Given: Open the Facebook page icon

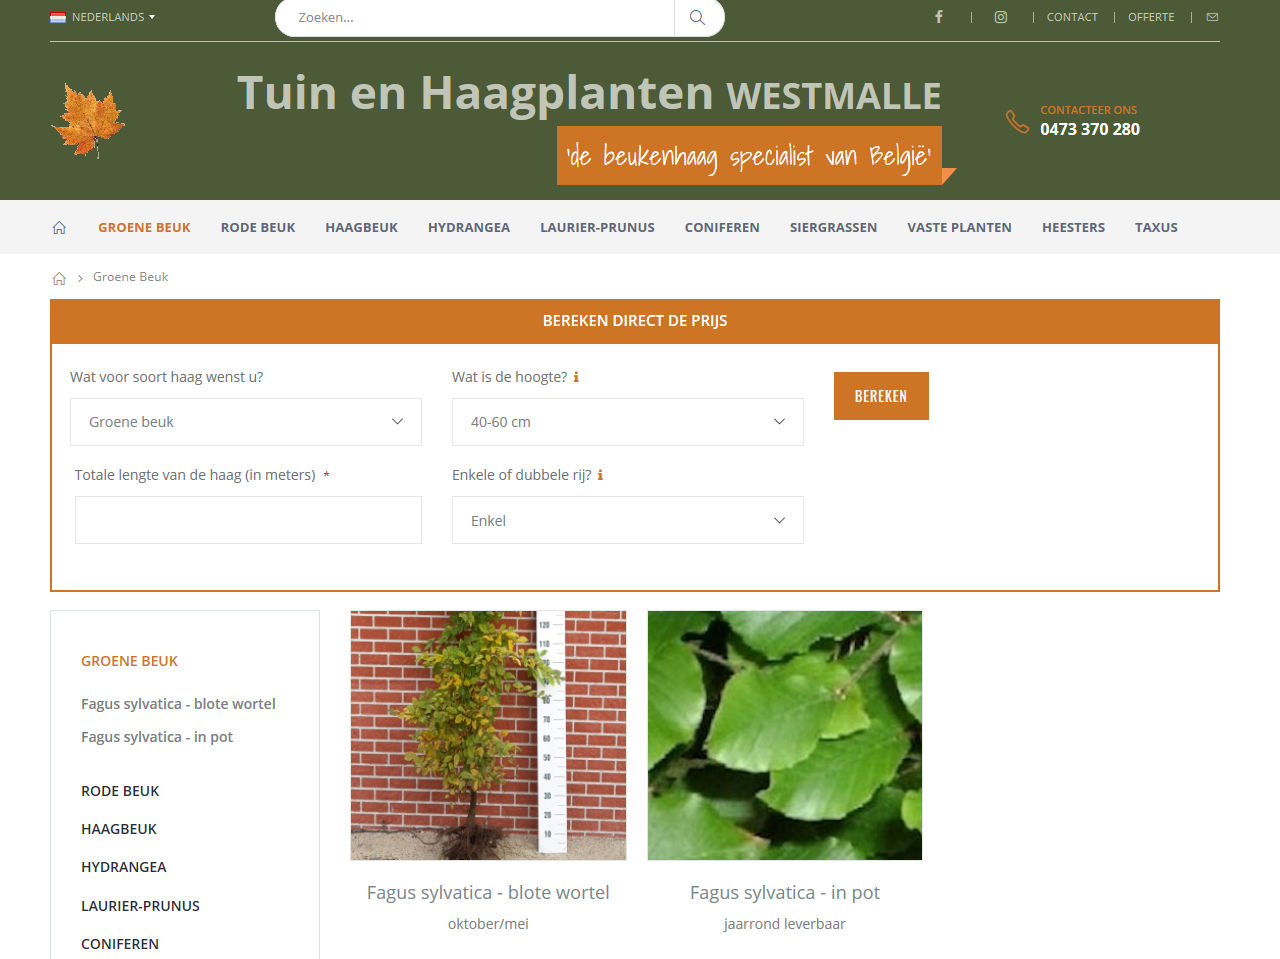Looking at the screenshot, I should point(939,17).
